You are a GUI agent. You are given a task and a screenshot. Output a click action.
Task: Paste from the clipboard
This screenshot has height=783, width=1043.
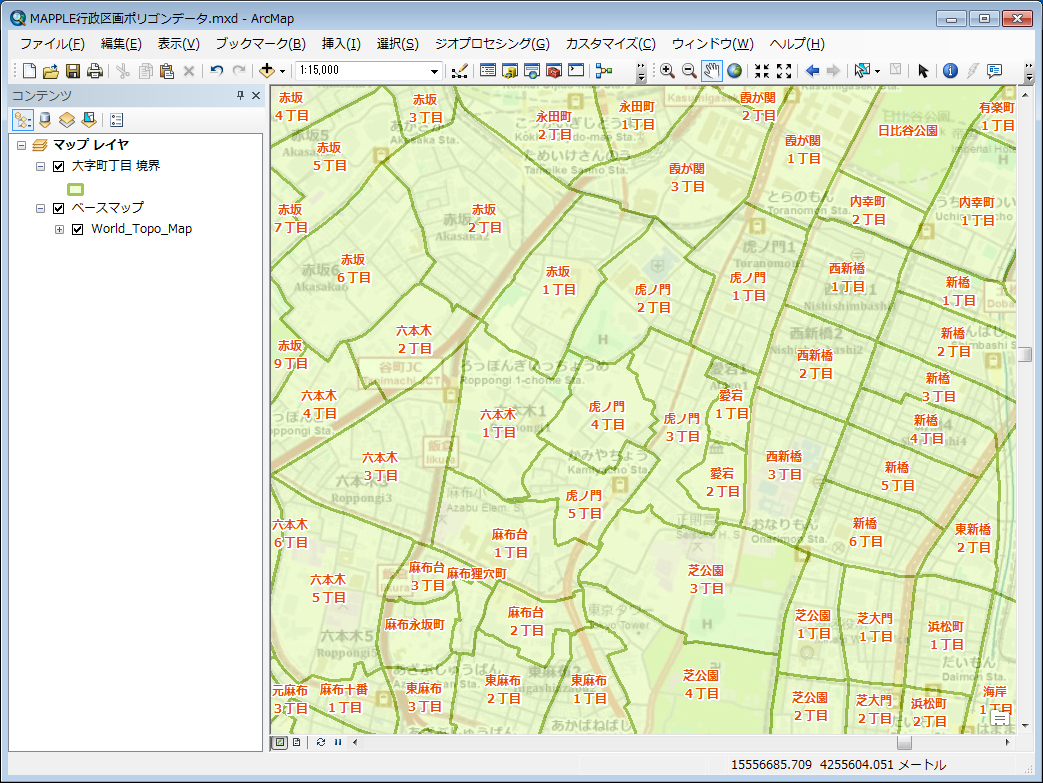point(167,71)
